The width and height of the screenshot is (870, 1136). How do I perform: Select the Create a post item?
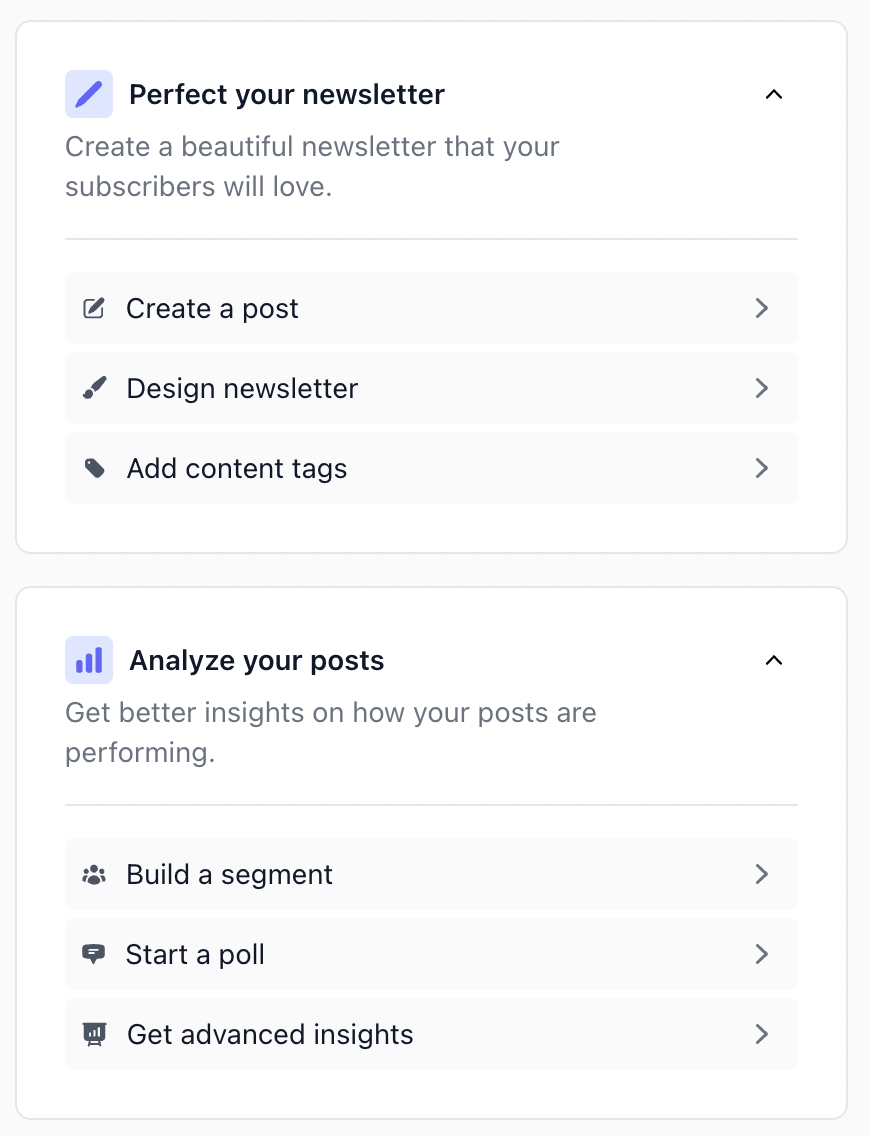coord(431,309)
